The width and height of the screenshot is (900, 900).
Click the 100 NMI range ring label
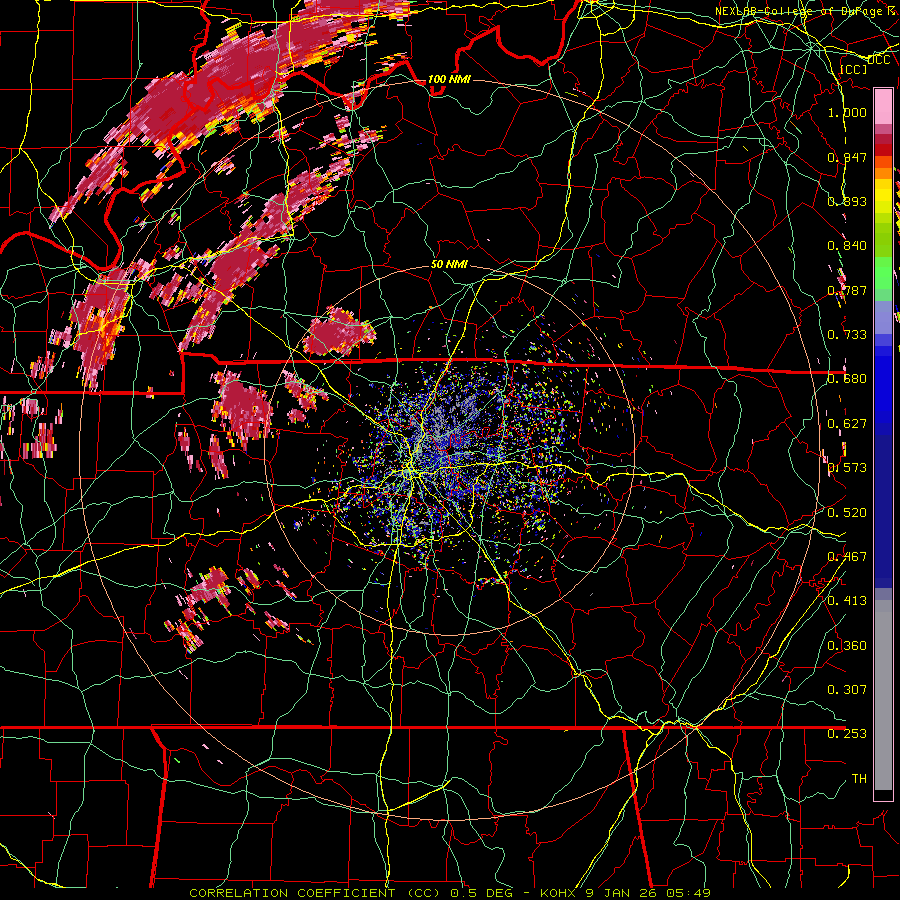[449, 79]
